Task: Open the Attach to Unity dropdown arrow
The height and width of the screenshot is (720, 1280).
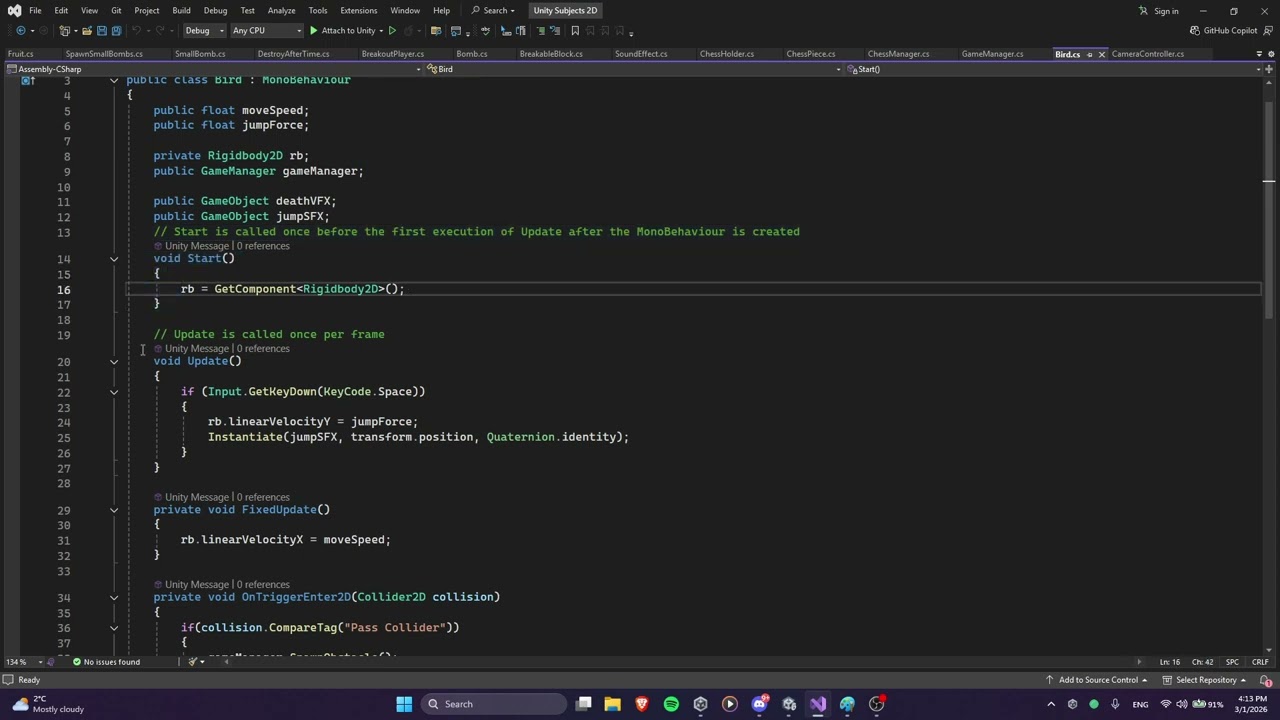Action: [381, 30]
